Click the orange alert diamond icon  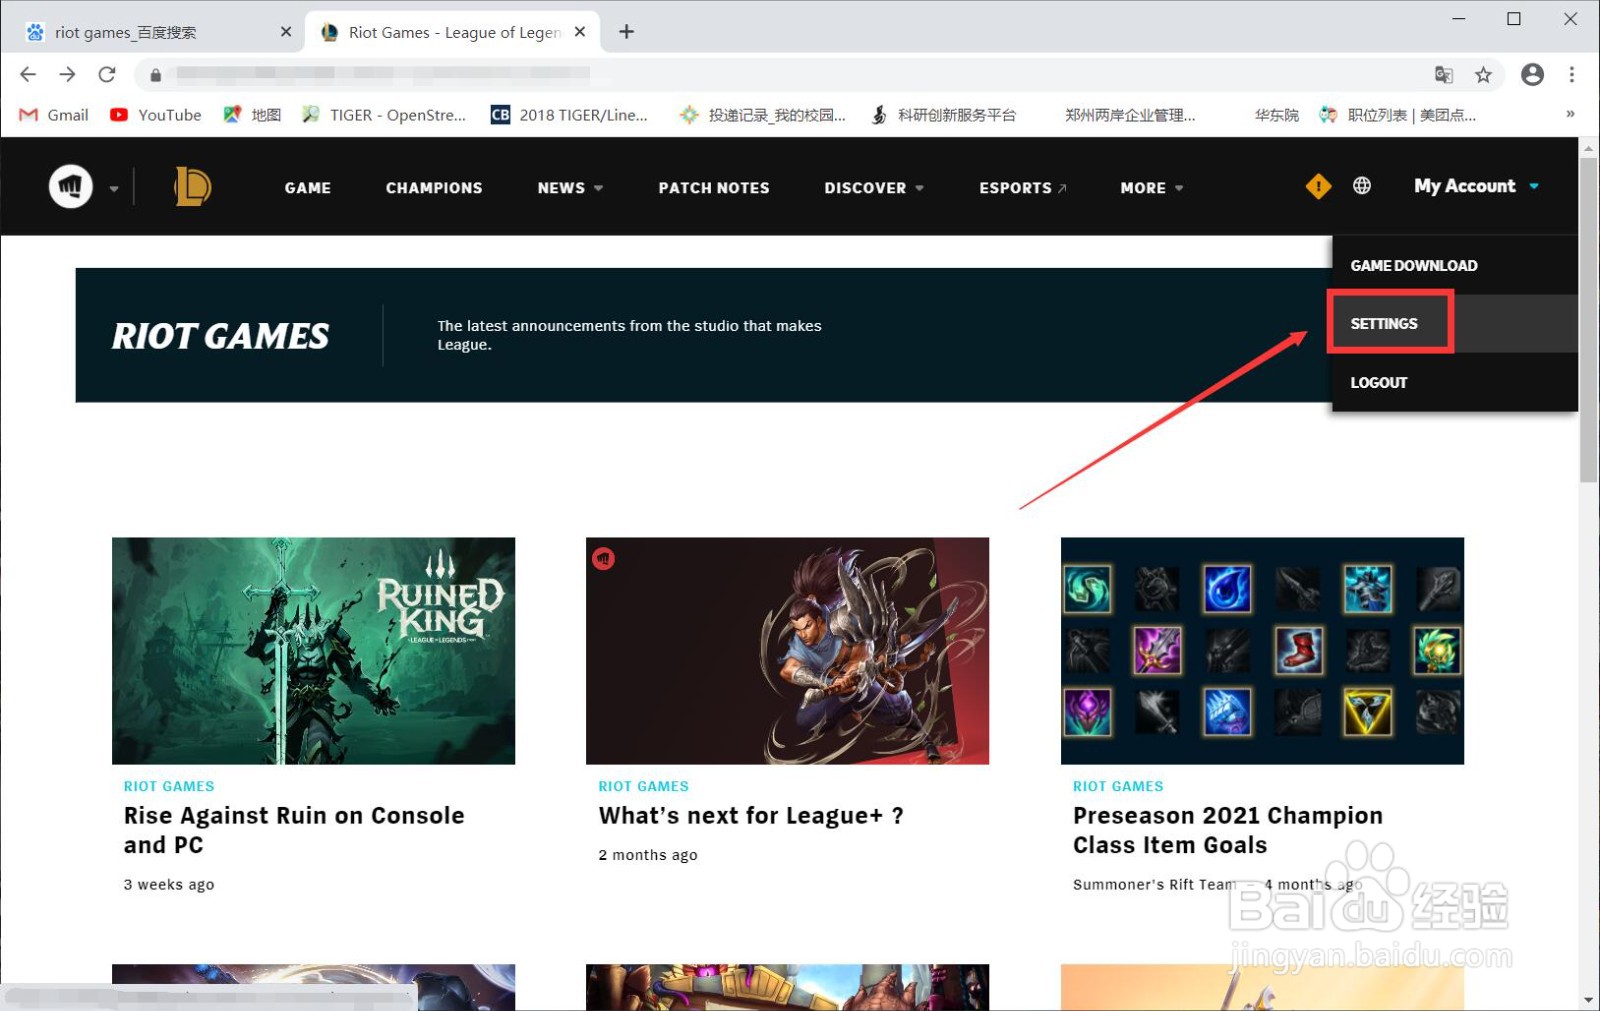pos(1318,186)
